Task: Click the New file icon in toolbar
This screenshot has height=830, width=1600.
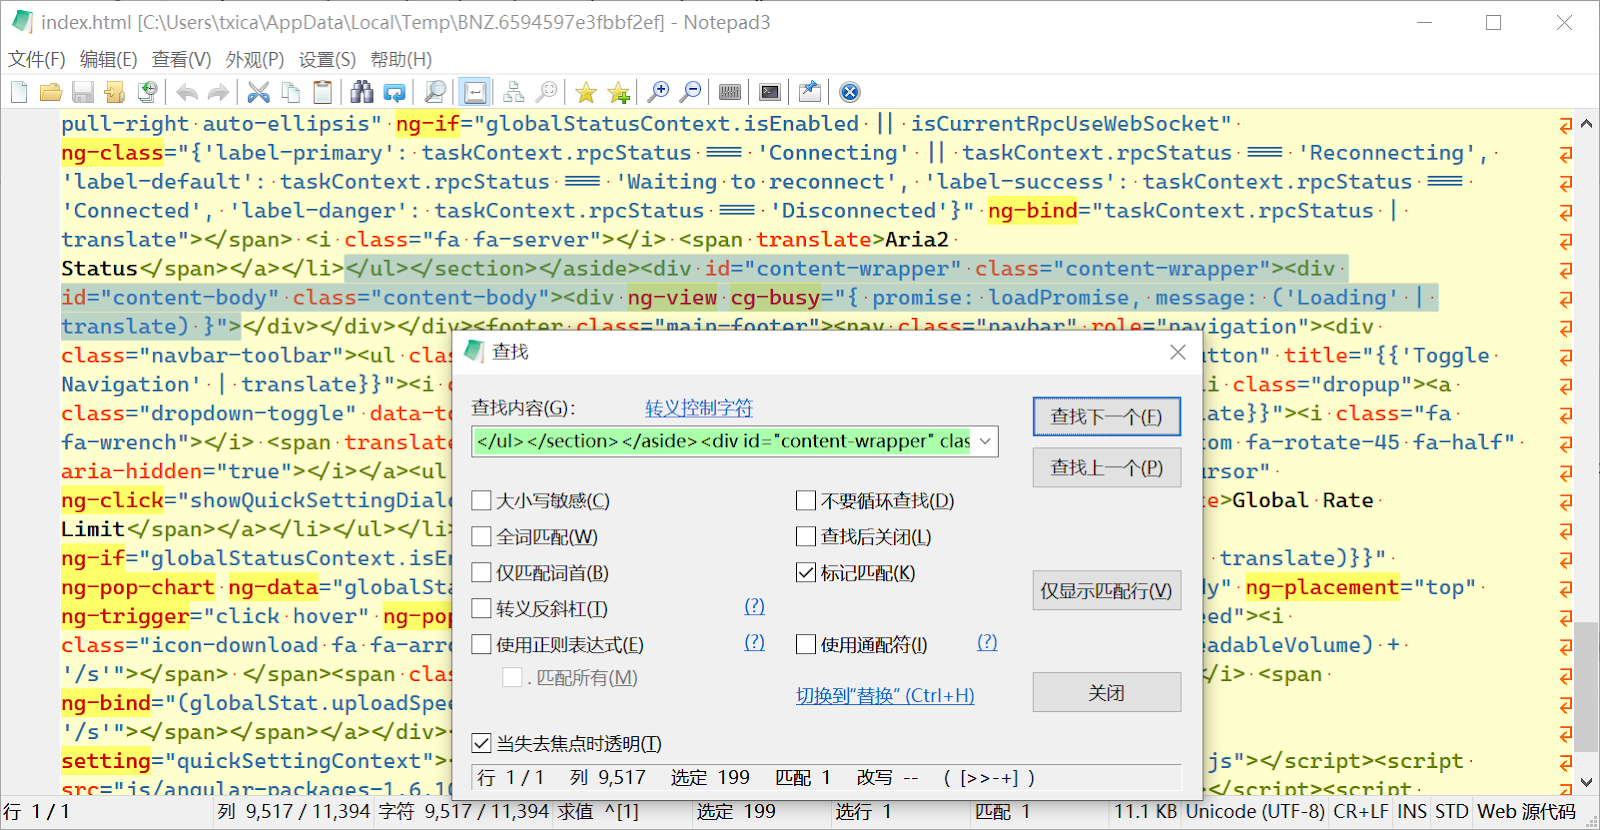Action: click(19, 93)
